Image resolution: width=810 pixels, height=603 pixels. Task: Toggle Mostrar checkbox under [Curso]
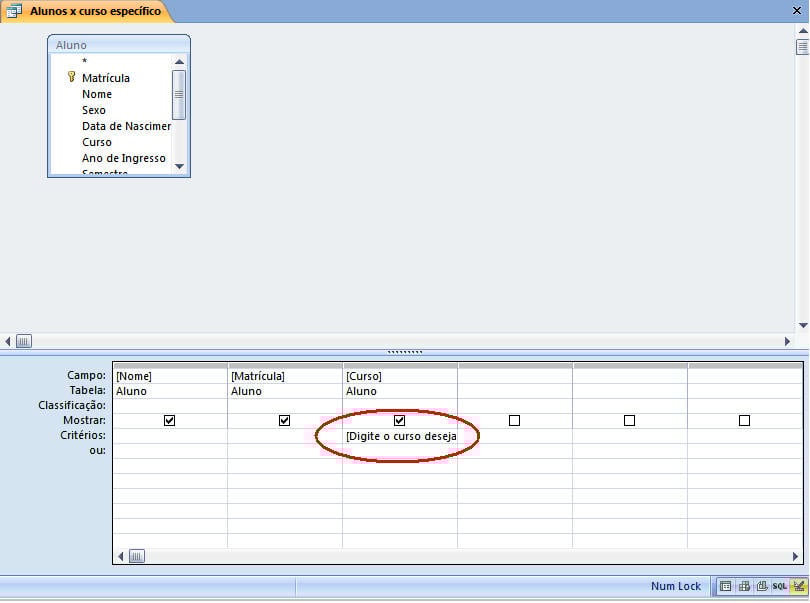tap(399, 421)
